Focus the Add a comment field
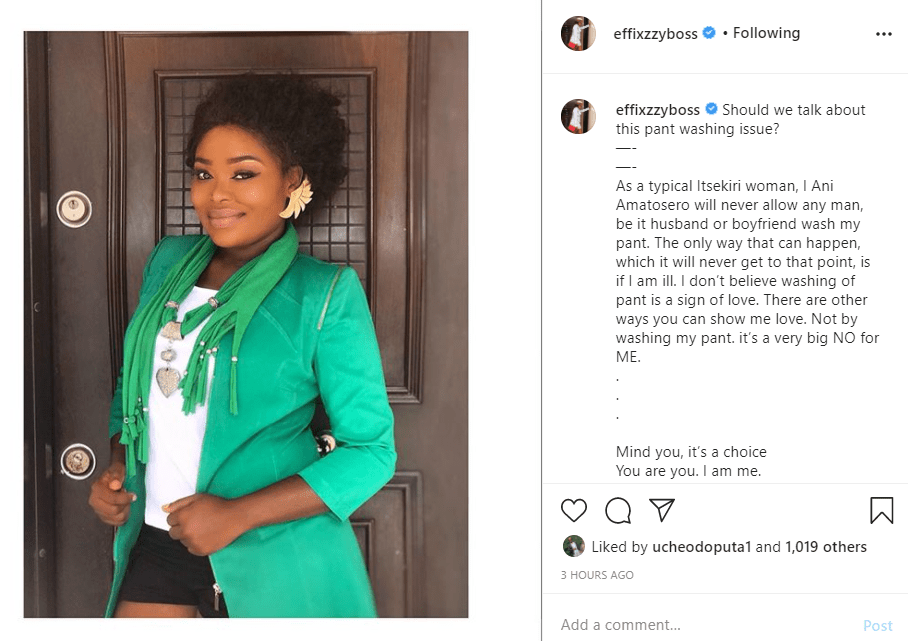Viewport: 908px width, 641px height. coord(700,625)
